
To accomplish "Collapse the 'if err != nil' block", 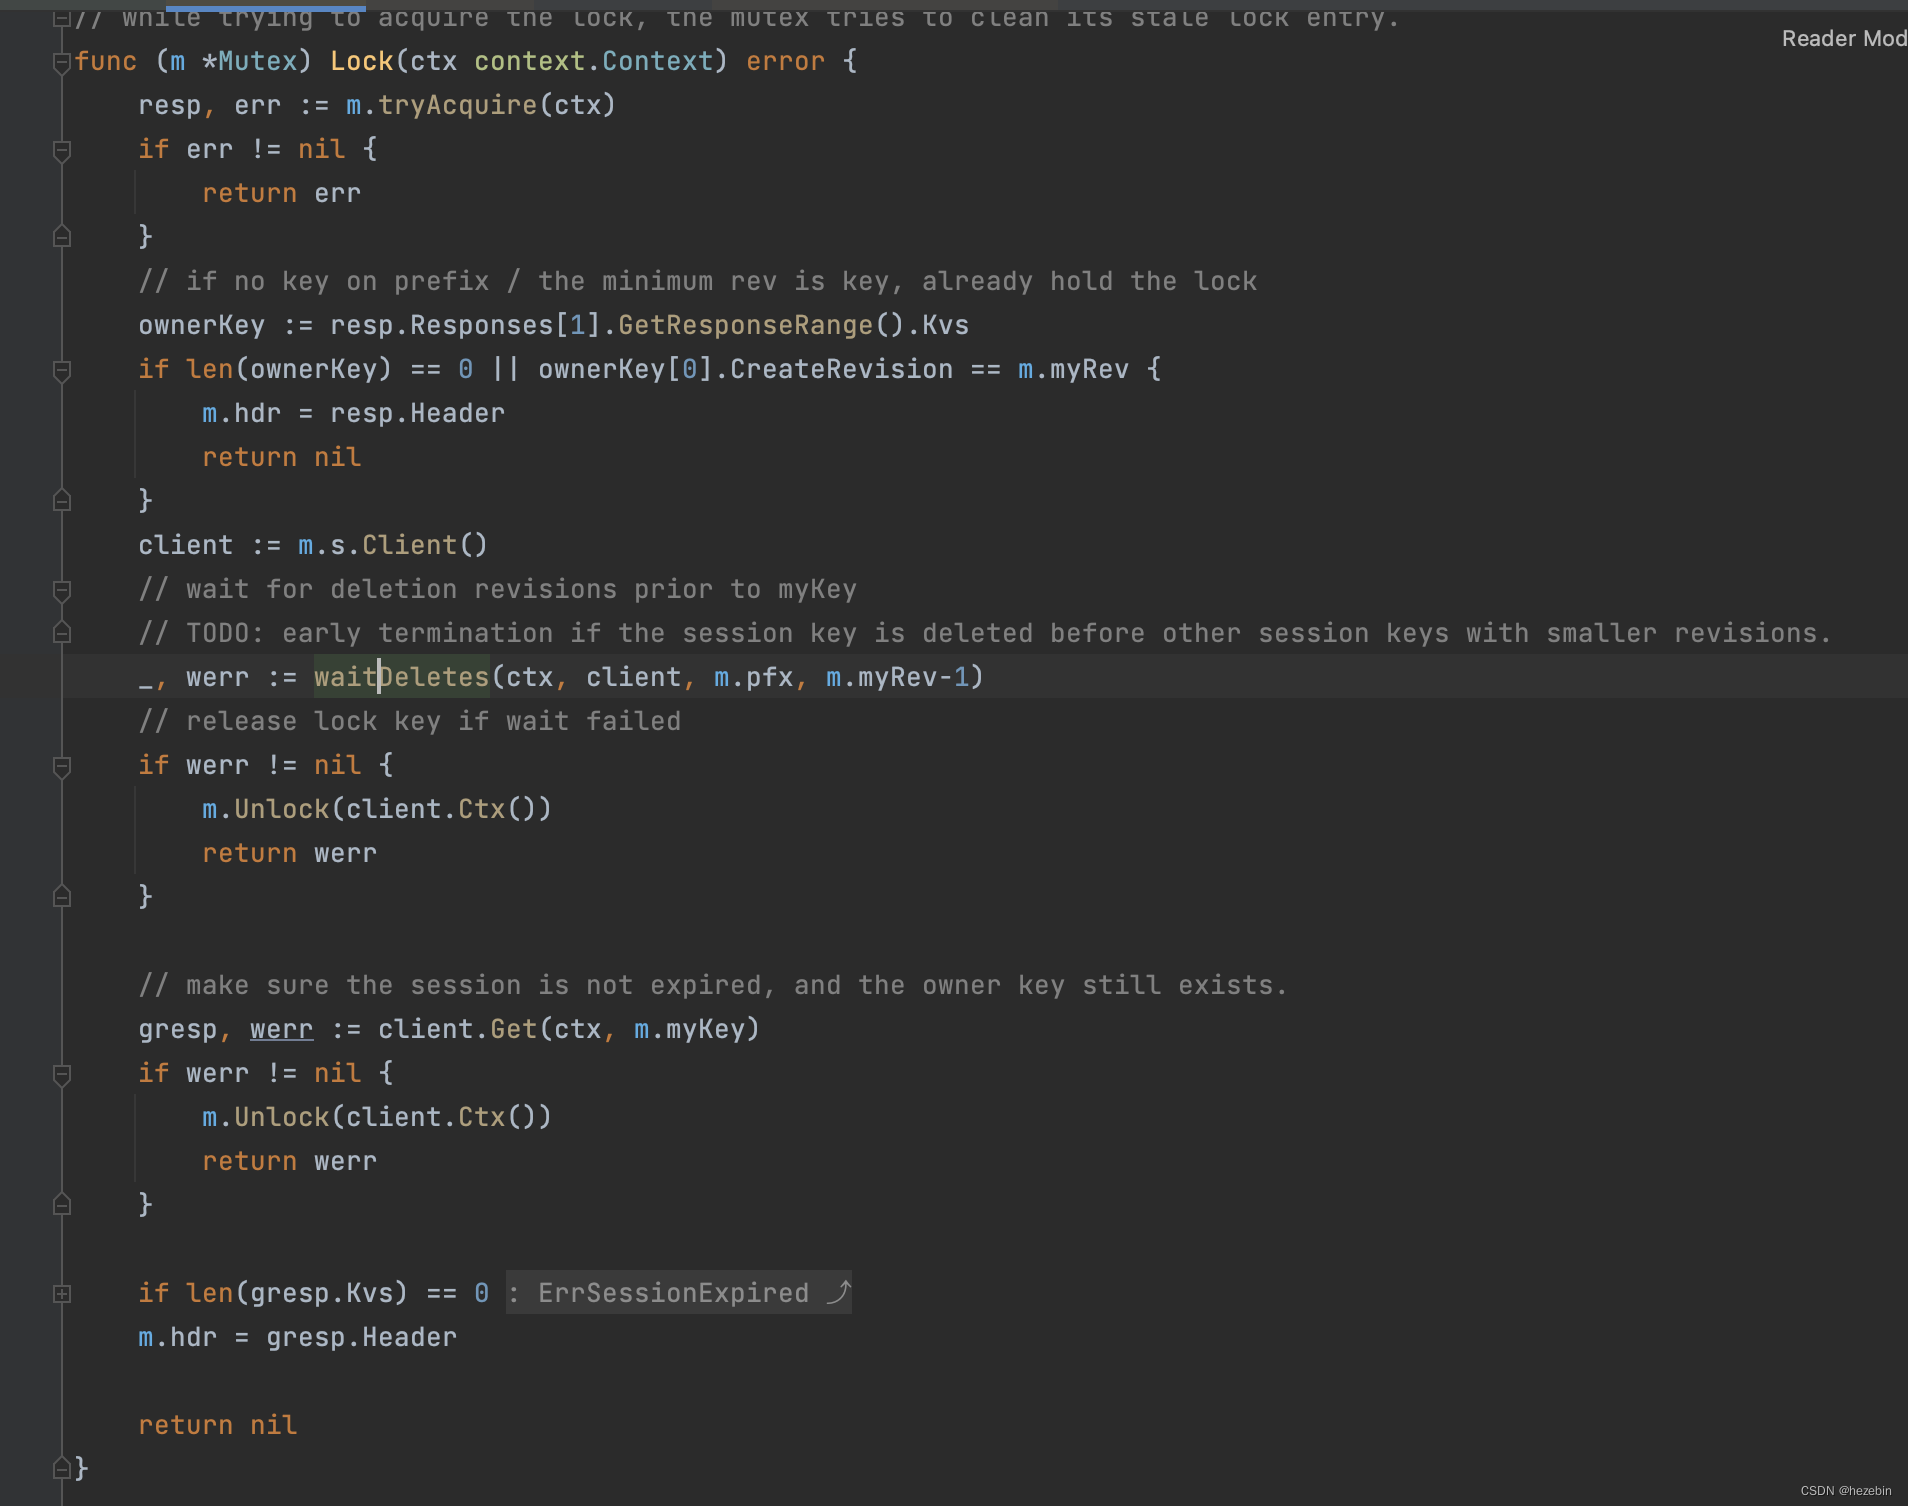I will coord(62,150).
